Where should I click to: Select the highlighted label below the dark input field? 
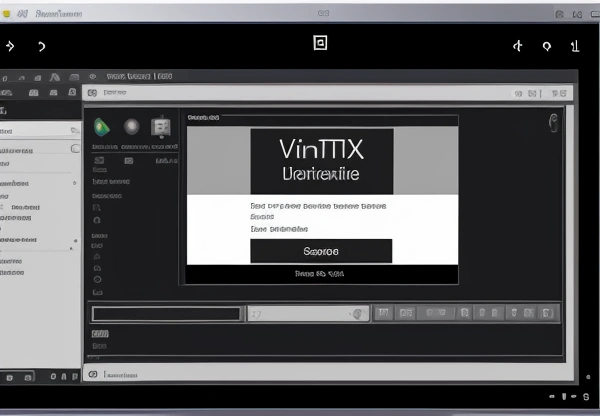[x=100, y=334]
